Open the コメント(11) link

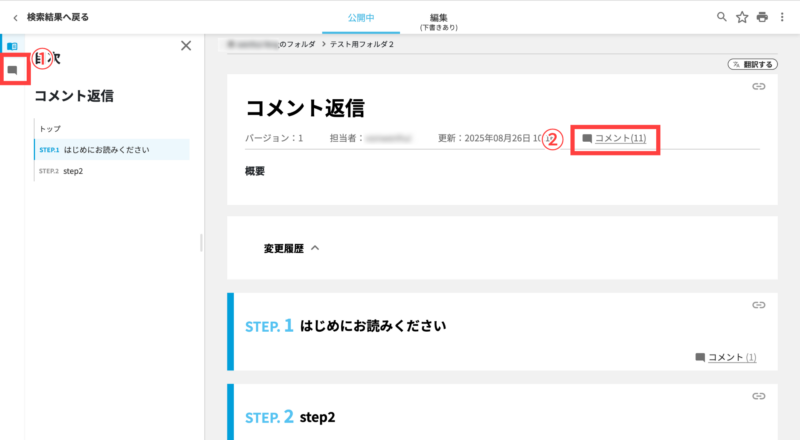point(620,138)
